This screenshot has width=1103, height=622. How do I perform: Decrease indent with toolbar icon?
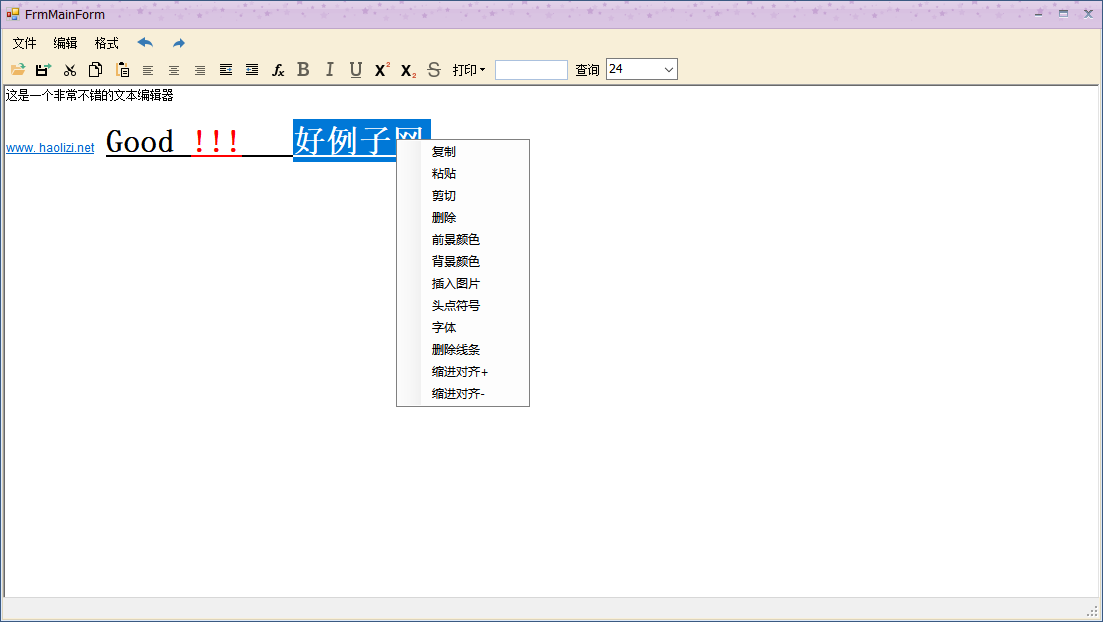[252, 70]
